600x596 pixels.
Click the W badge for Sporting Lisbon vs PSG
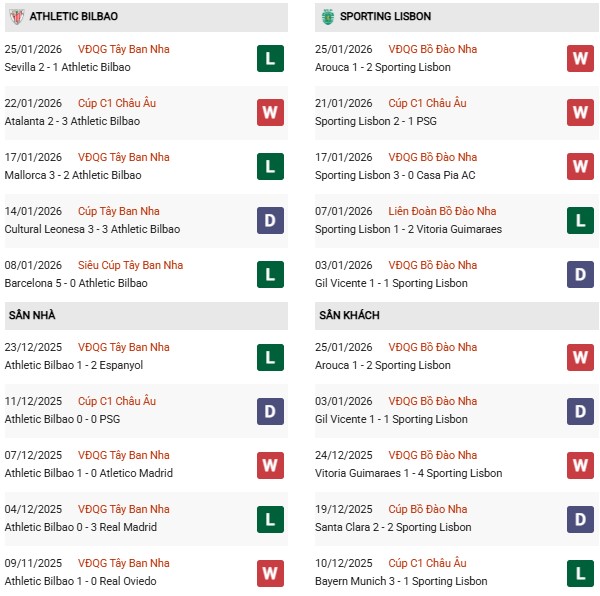(580, 112)
